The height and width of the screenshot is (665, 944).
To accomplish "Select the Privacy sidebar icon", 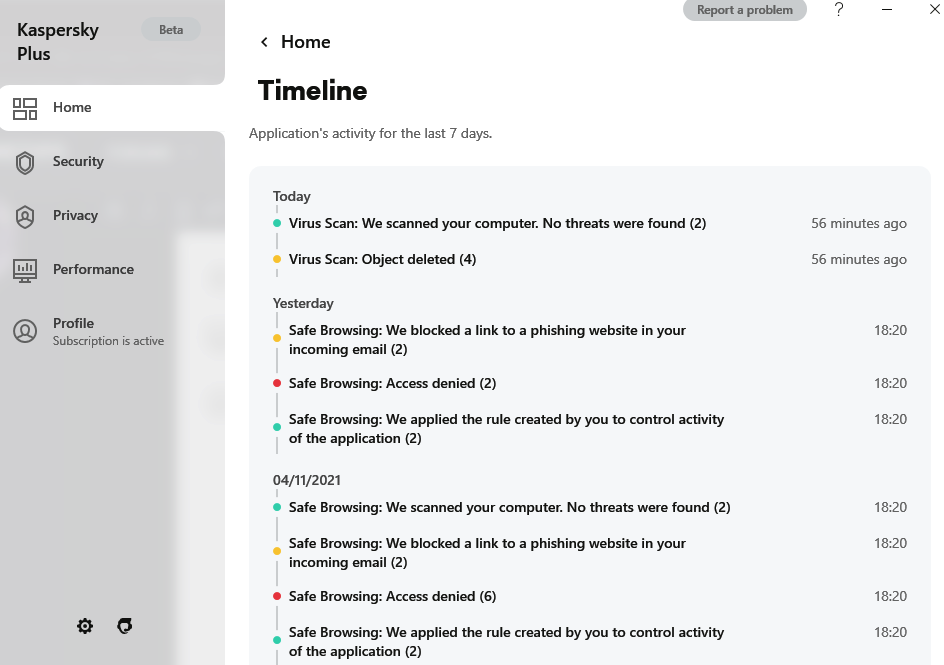I will (25, 216).
